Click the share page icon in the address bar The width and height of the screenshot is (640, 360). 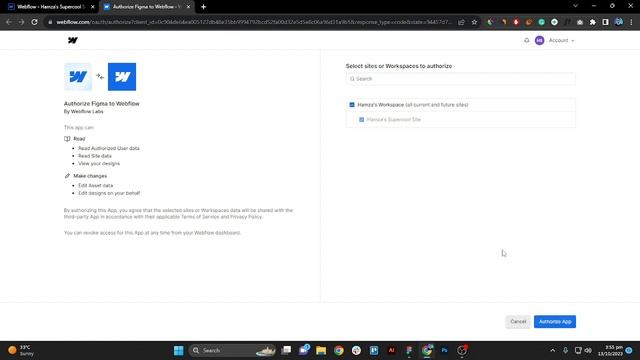[x=461, y=22]
